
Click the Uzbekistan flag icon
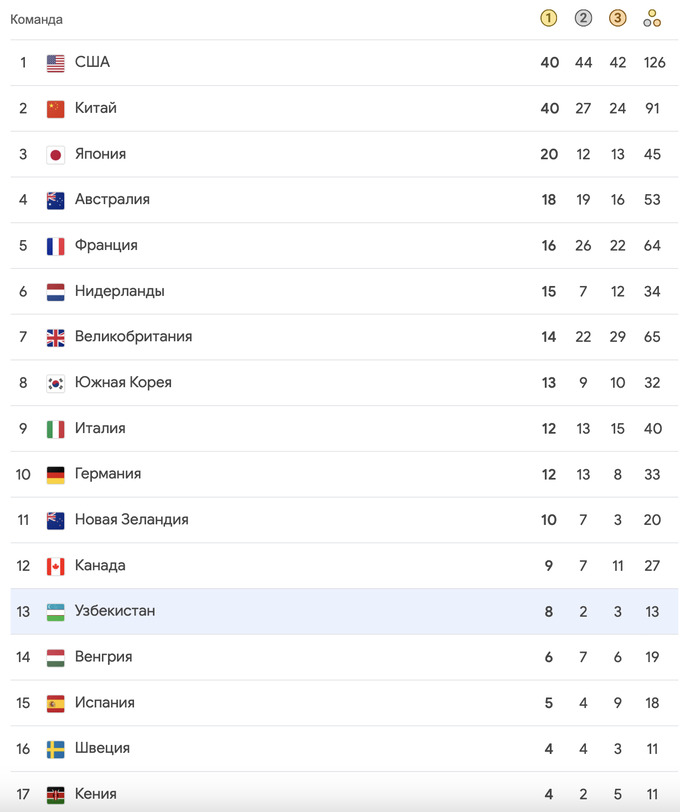[x=56, y=612]
